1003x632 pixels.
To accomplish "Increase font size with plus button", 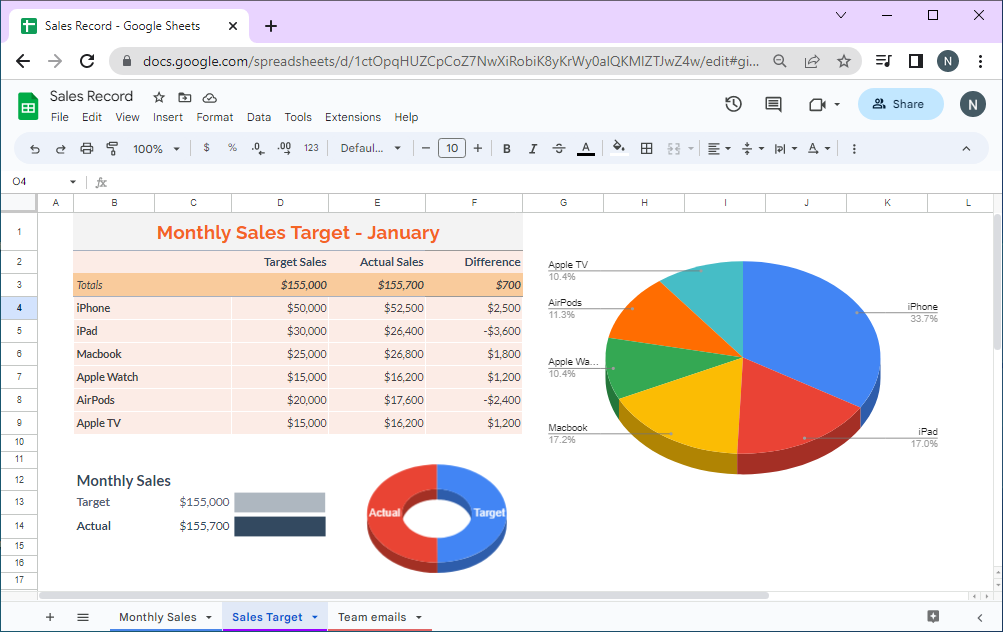I will 478,148.
